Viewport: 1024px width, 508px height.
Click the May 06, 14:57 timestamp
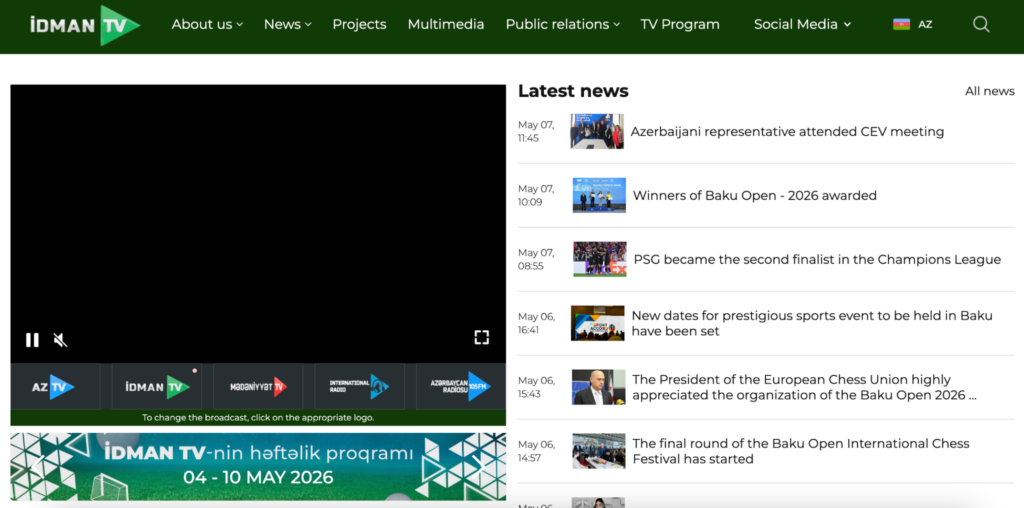(536, 451)
